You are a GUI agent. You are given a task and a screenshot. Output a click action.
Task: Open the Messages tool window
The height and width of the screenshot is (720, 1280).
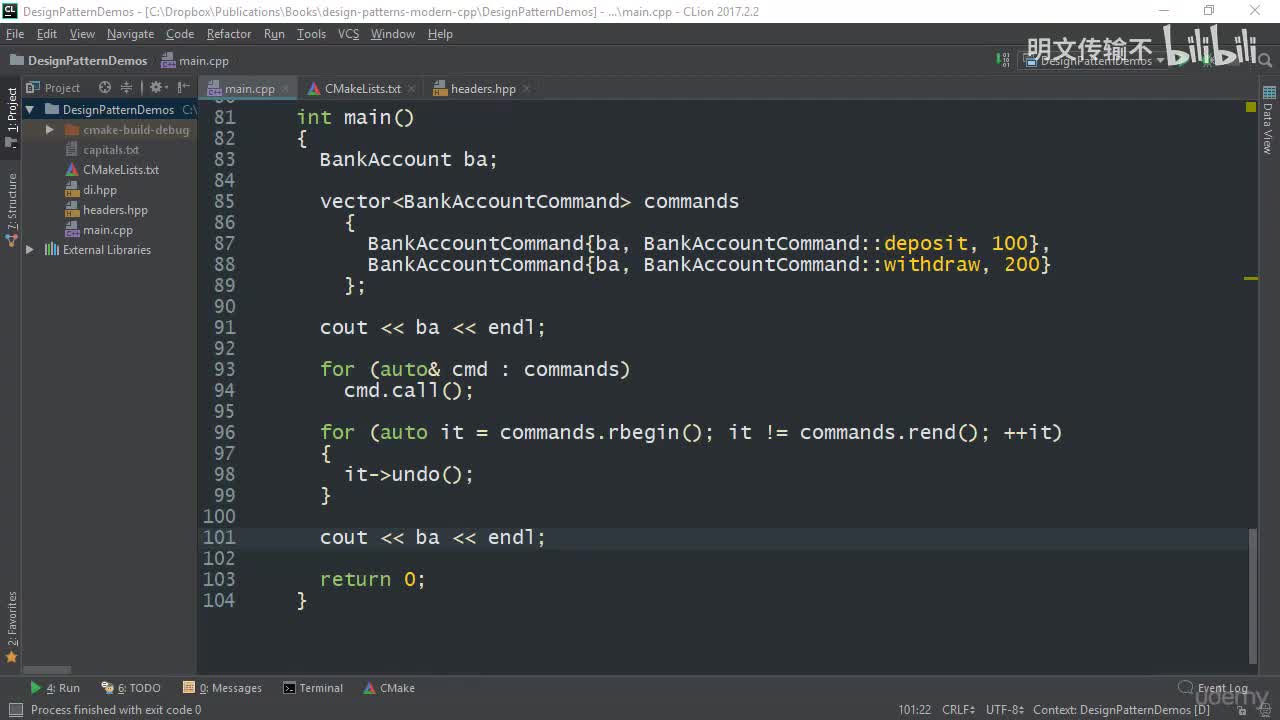(222, 688)
